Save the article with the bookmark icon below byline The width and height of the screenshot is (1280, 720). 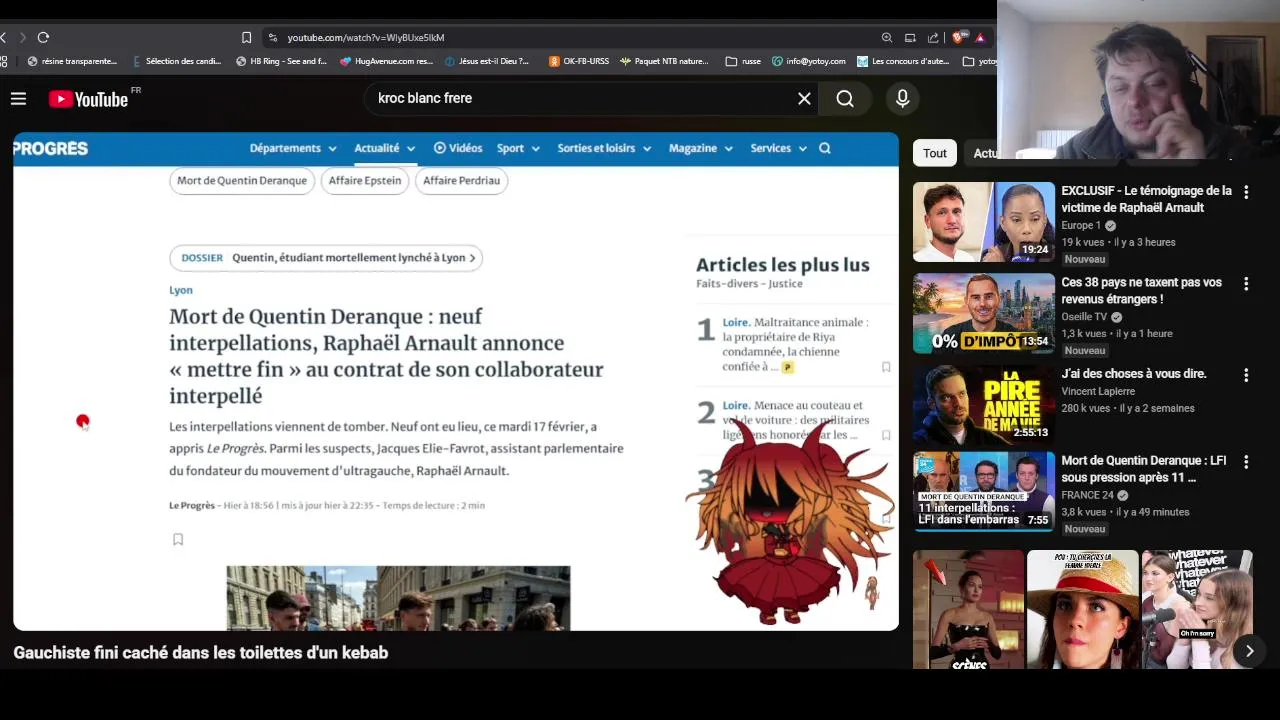click(x=178, y=539)
